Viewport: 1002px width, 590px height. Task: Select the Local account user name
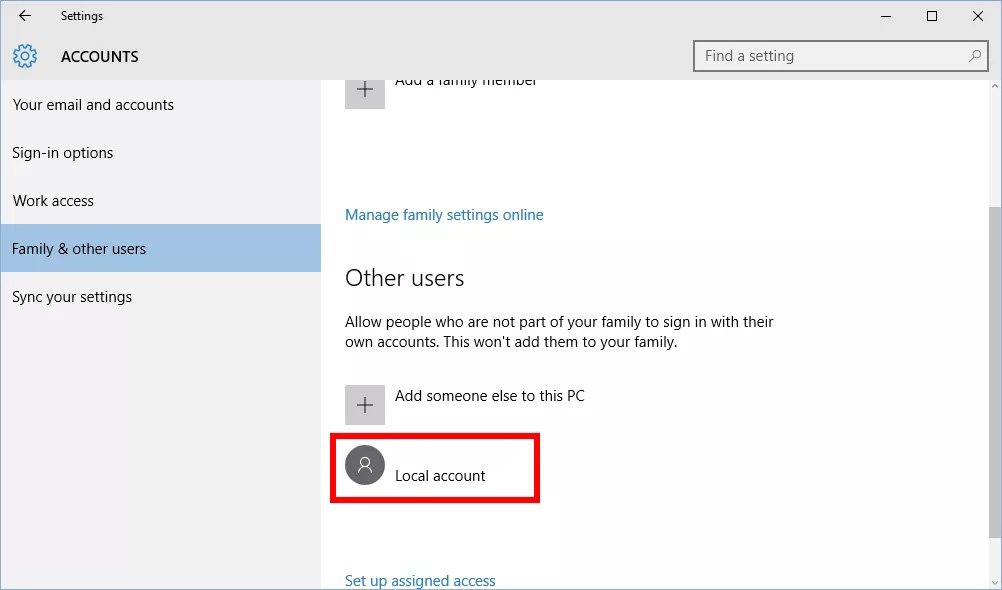440,476
